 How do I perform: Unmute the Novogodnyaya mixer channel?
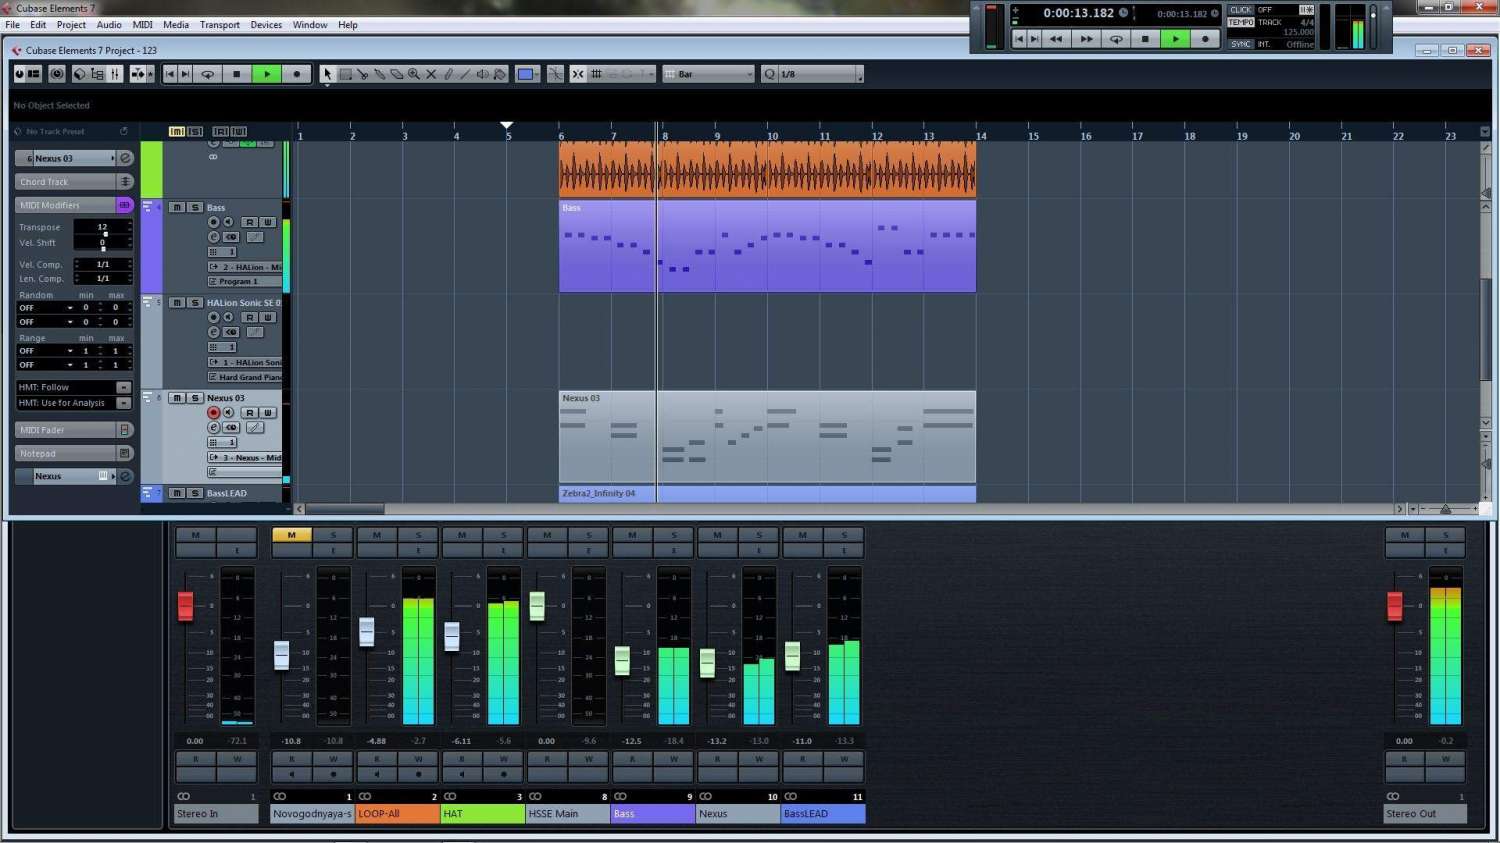[291, 535]
